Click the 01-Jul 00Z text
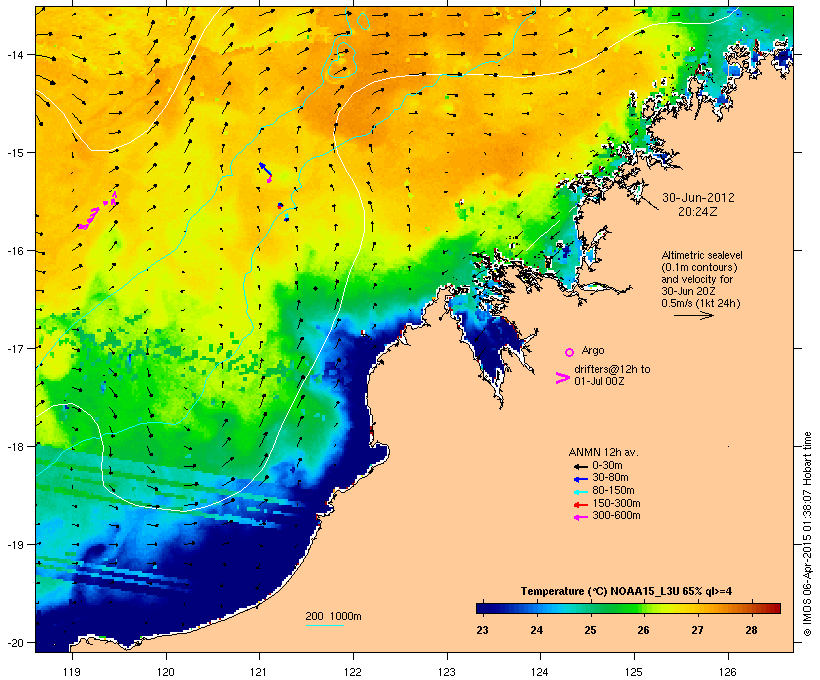This screenshot has height=680, width=820. click(x=599, y=381)
